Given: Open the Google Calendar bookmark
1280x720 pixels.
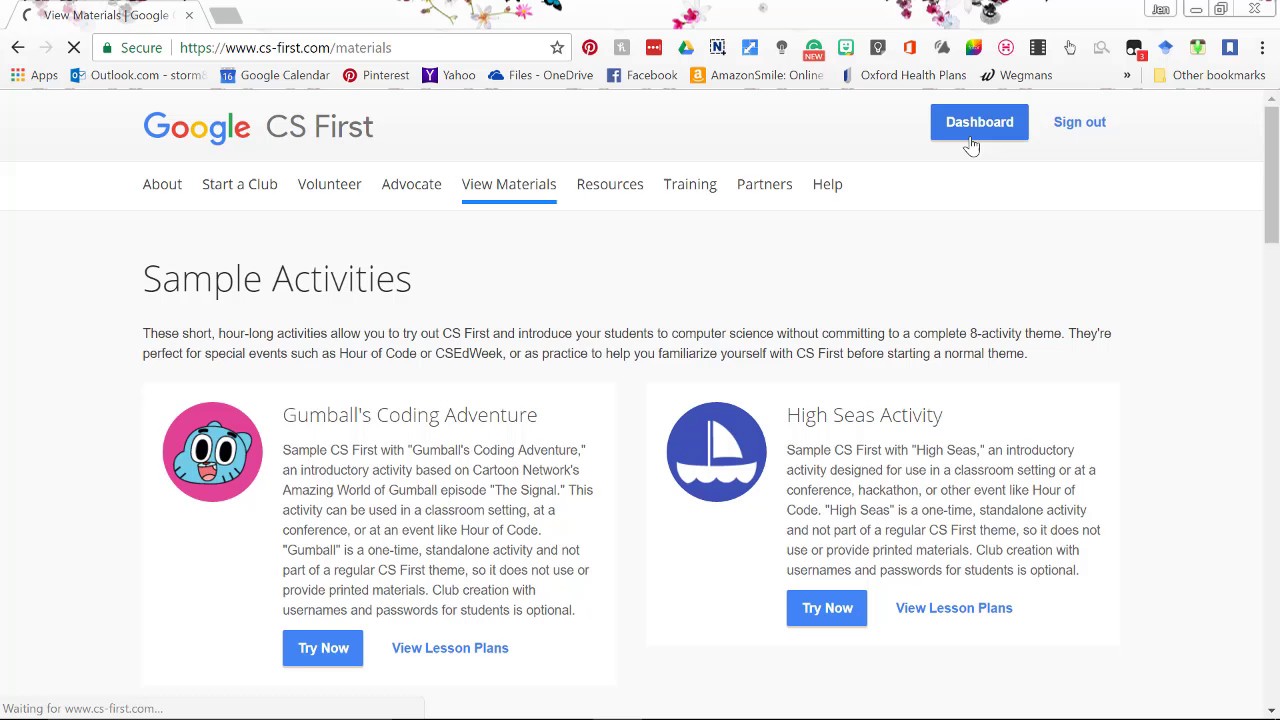Looking at the screenshot, I should point(274,75).
